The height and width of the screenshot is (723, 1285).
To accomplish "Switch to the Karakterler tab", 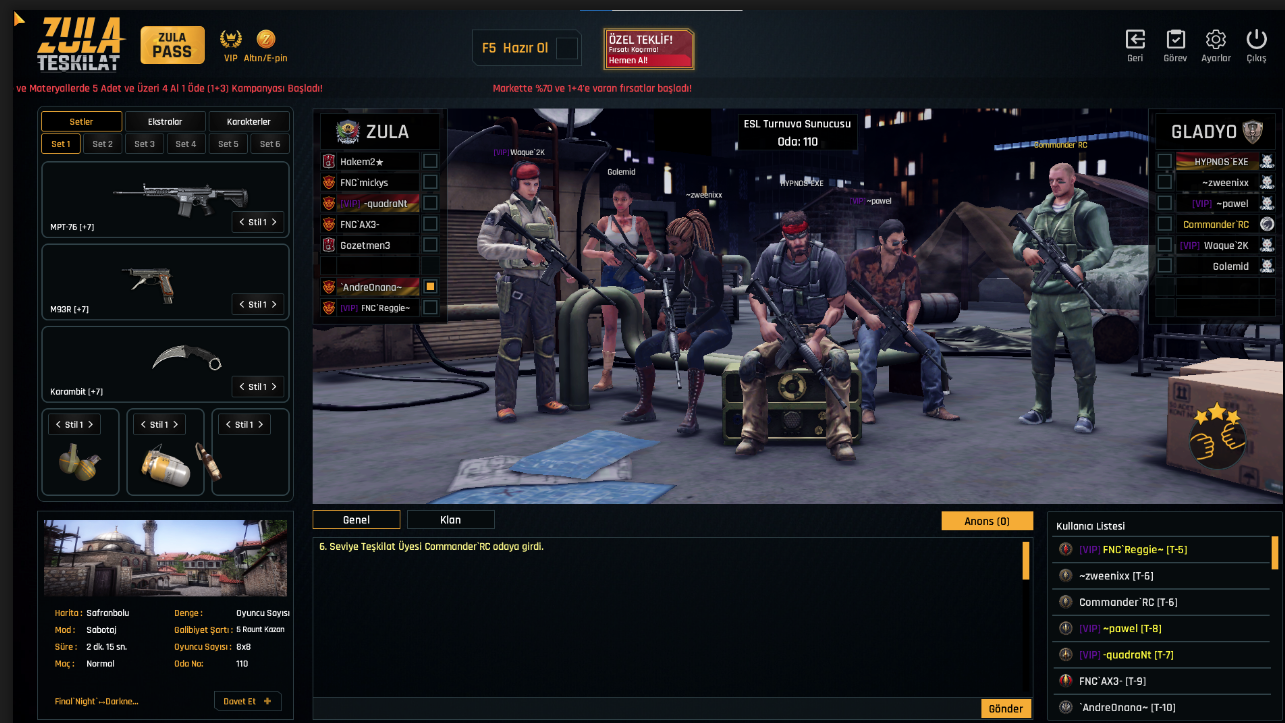I will pyautogui.click(x=248, y=122).
